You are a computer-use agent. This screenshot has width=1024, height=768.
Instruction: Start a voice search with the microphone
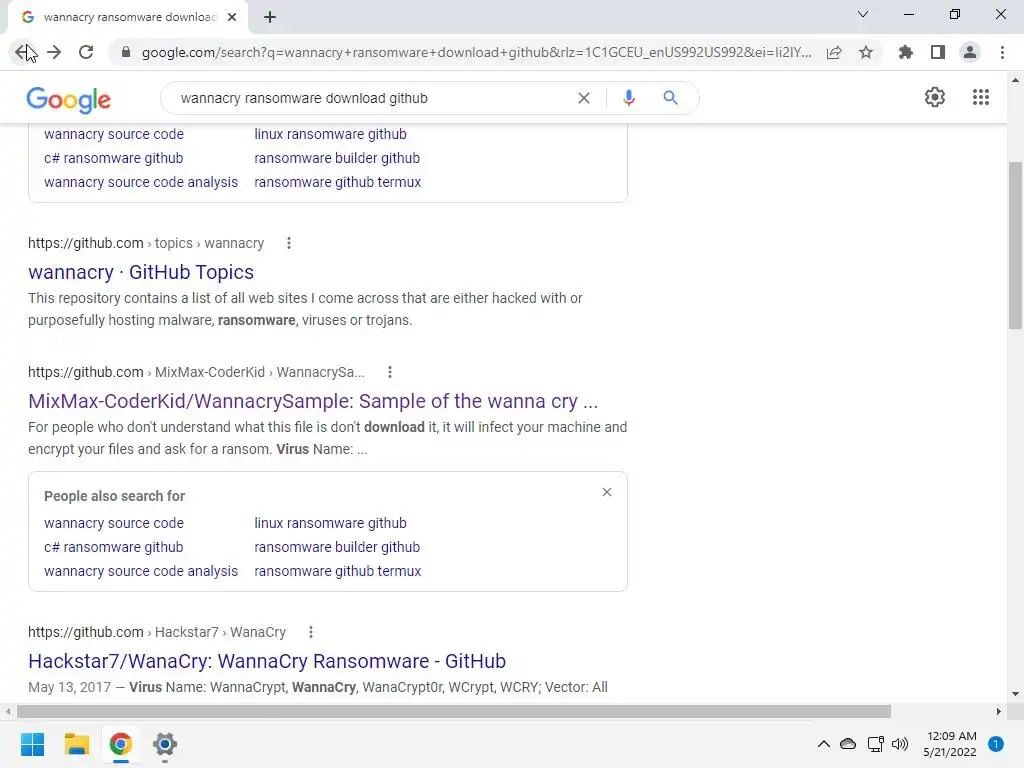tap(628, 98)
